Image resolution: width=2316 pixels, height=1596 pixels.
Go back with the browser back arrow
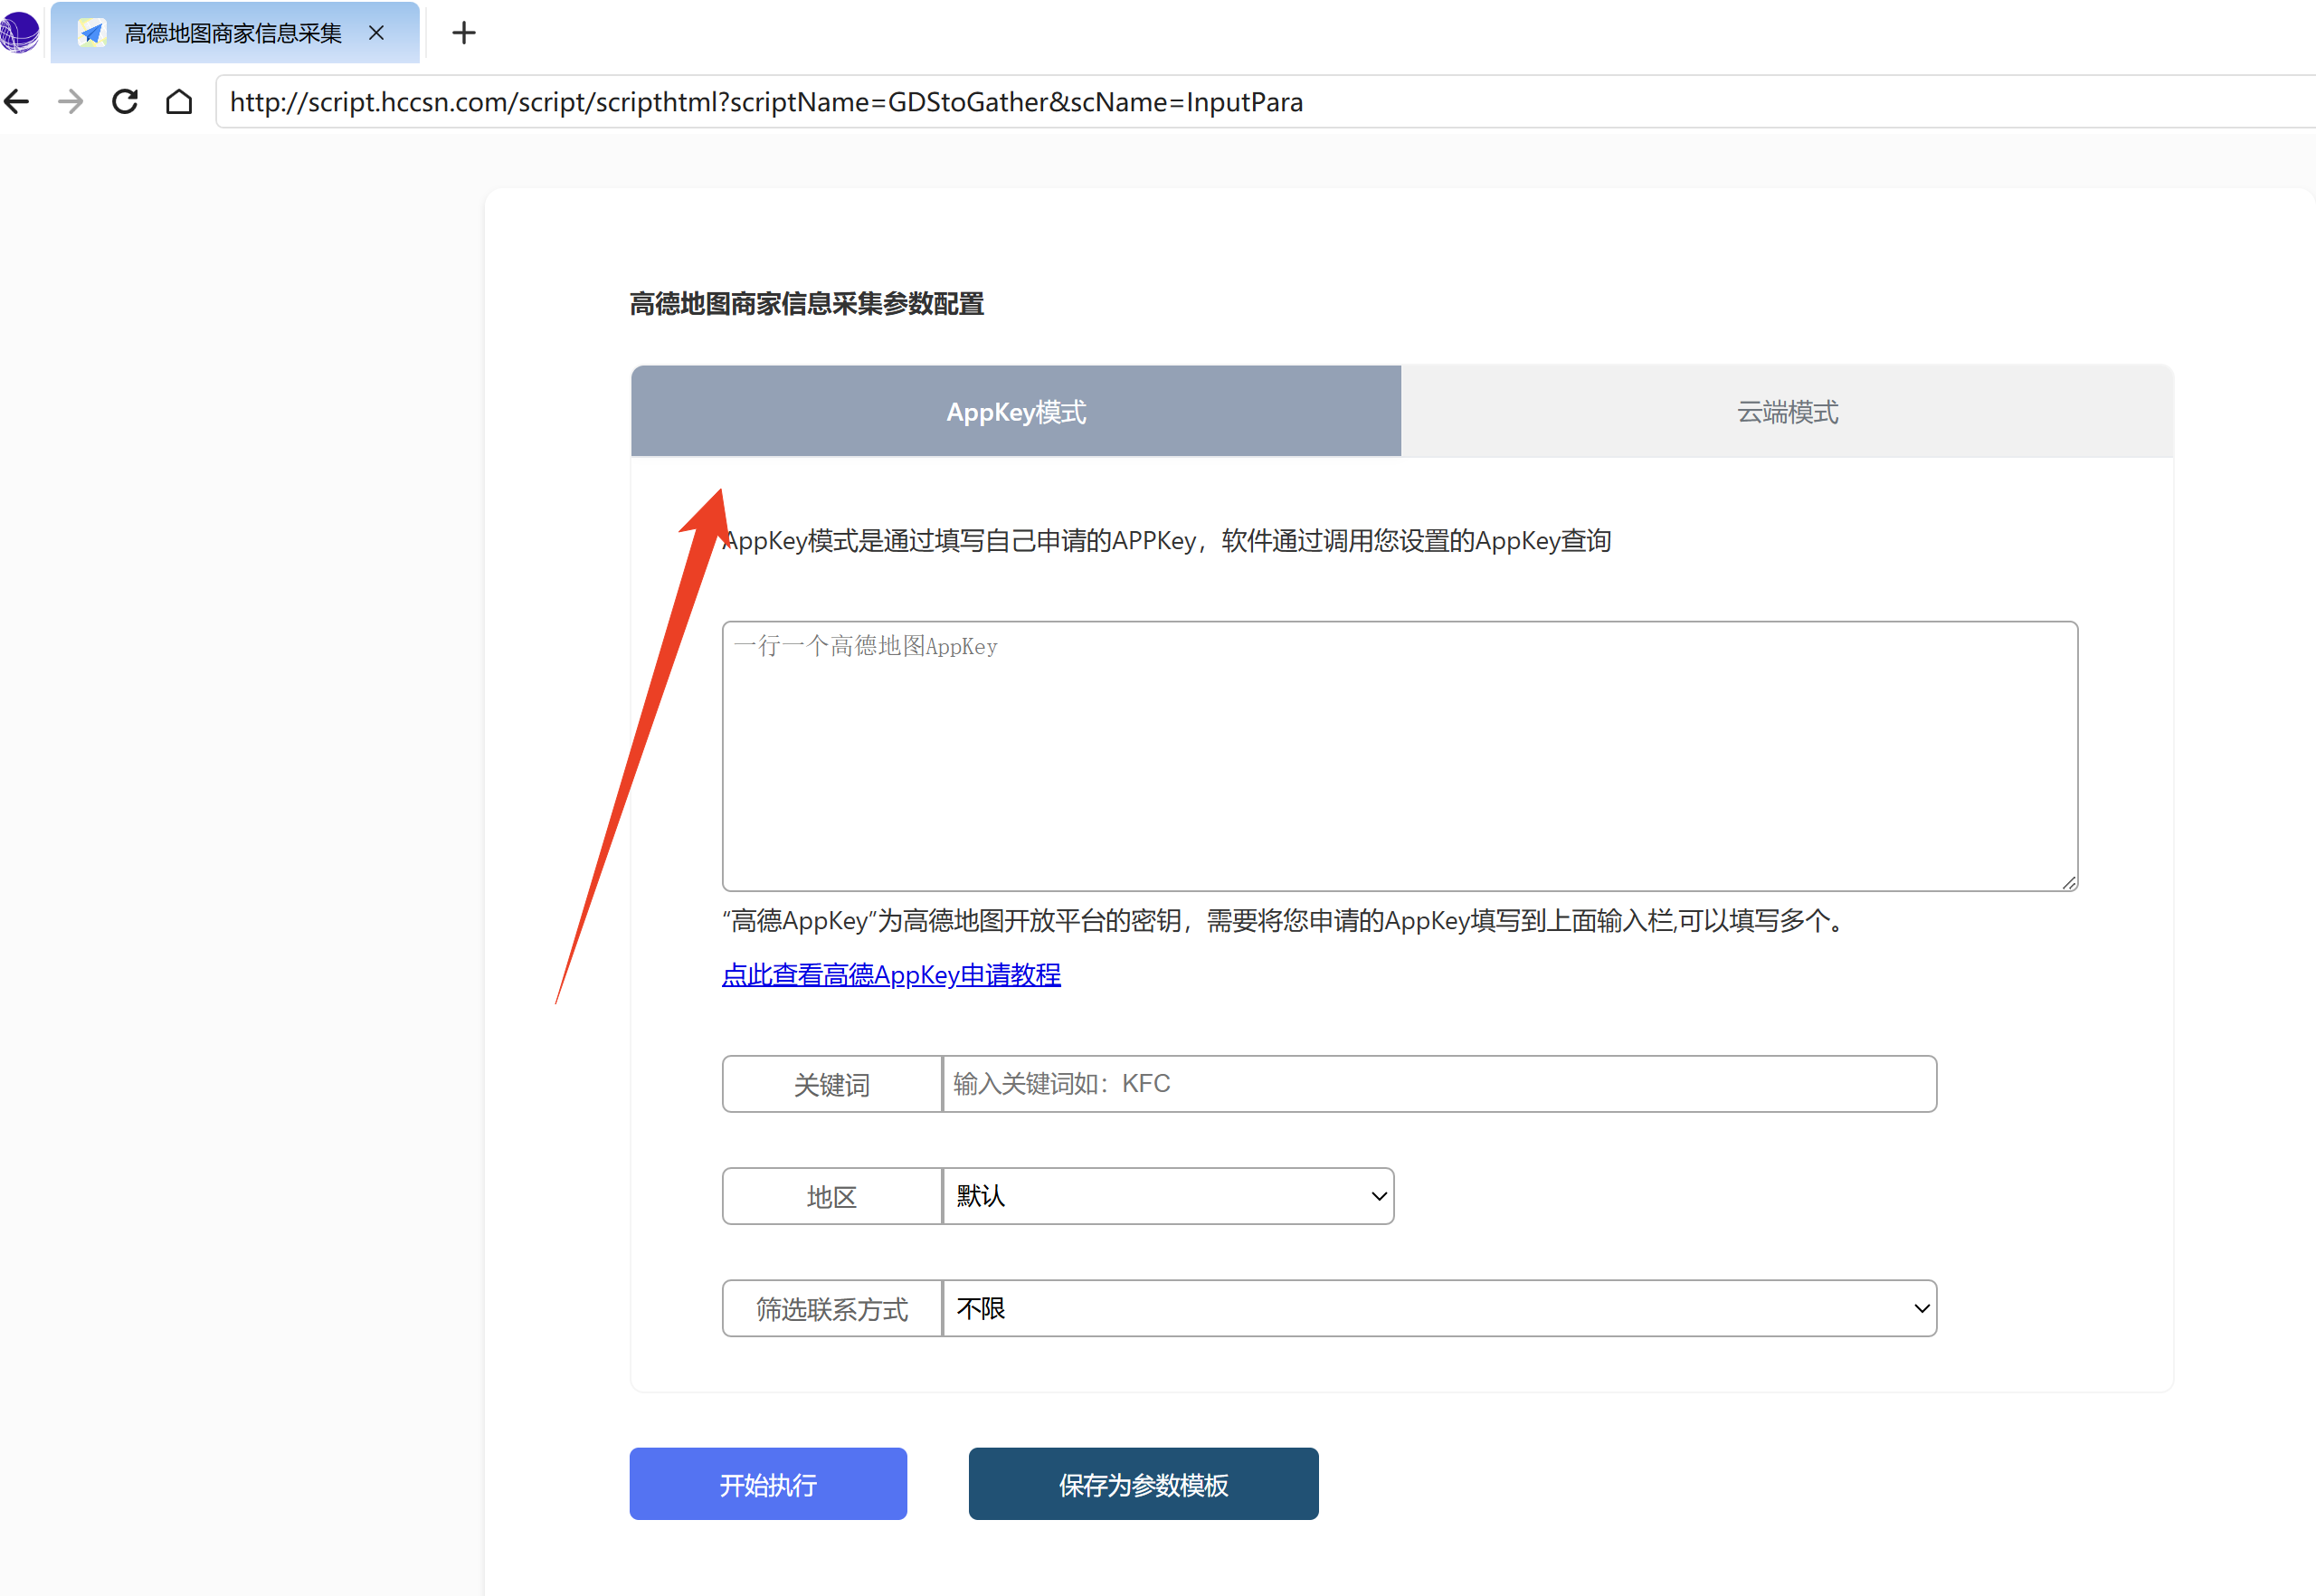click(x=17, y=101)
